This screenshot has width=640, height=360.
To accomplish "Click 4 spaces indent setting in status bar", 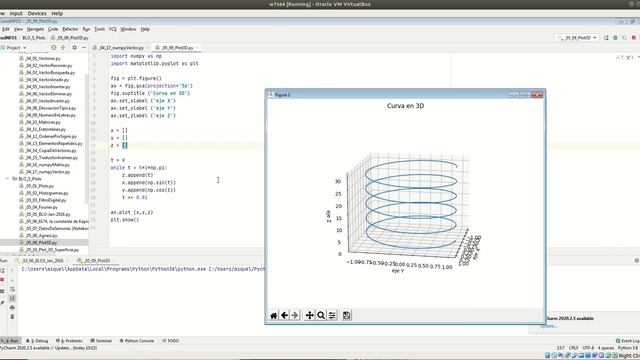I will tap(606, 348).
